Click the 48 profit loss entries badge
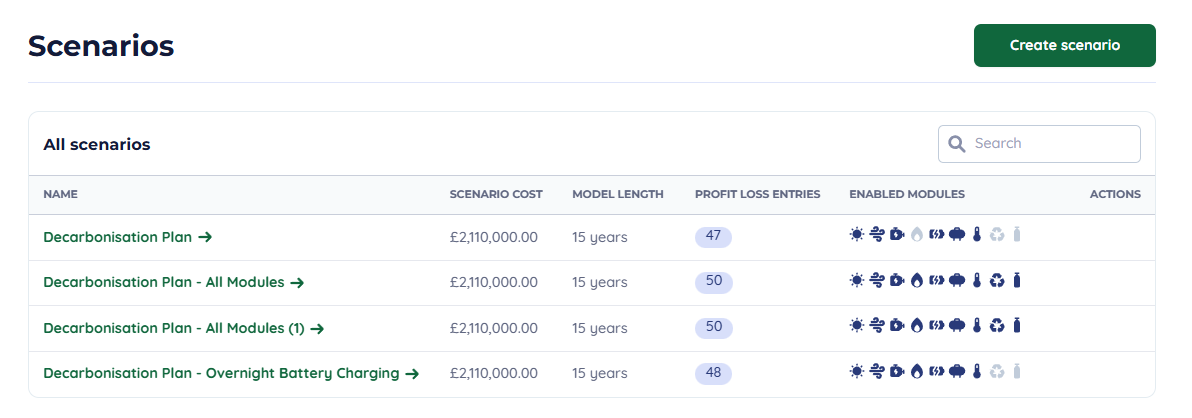Screen dimensions: 1192x418 coord(713,373)
